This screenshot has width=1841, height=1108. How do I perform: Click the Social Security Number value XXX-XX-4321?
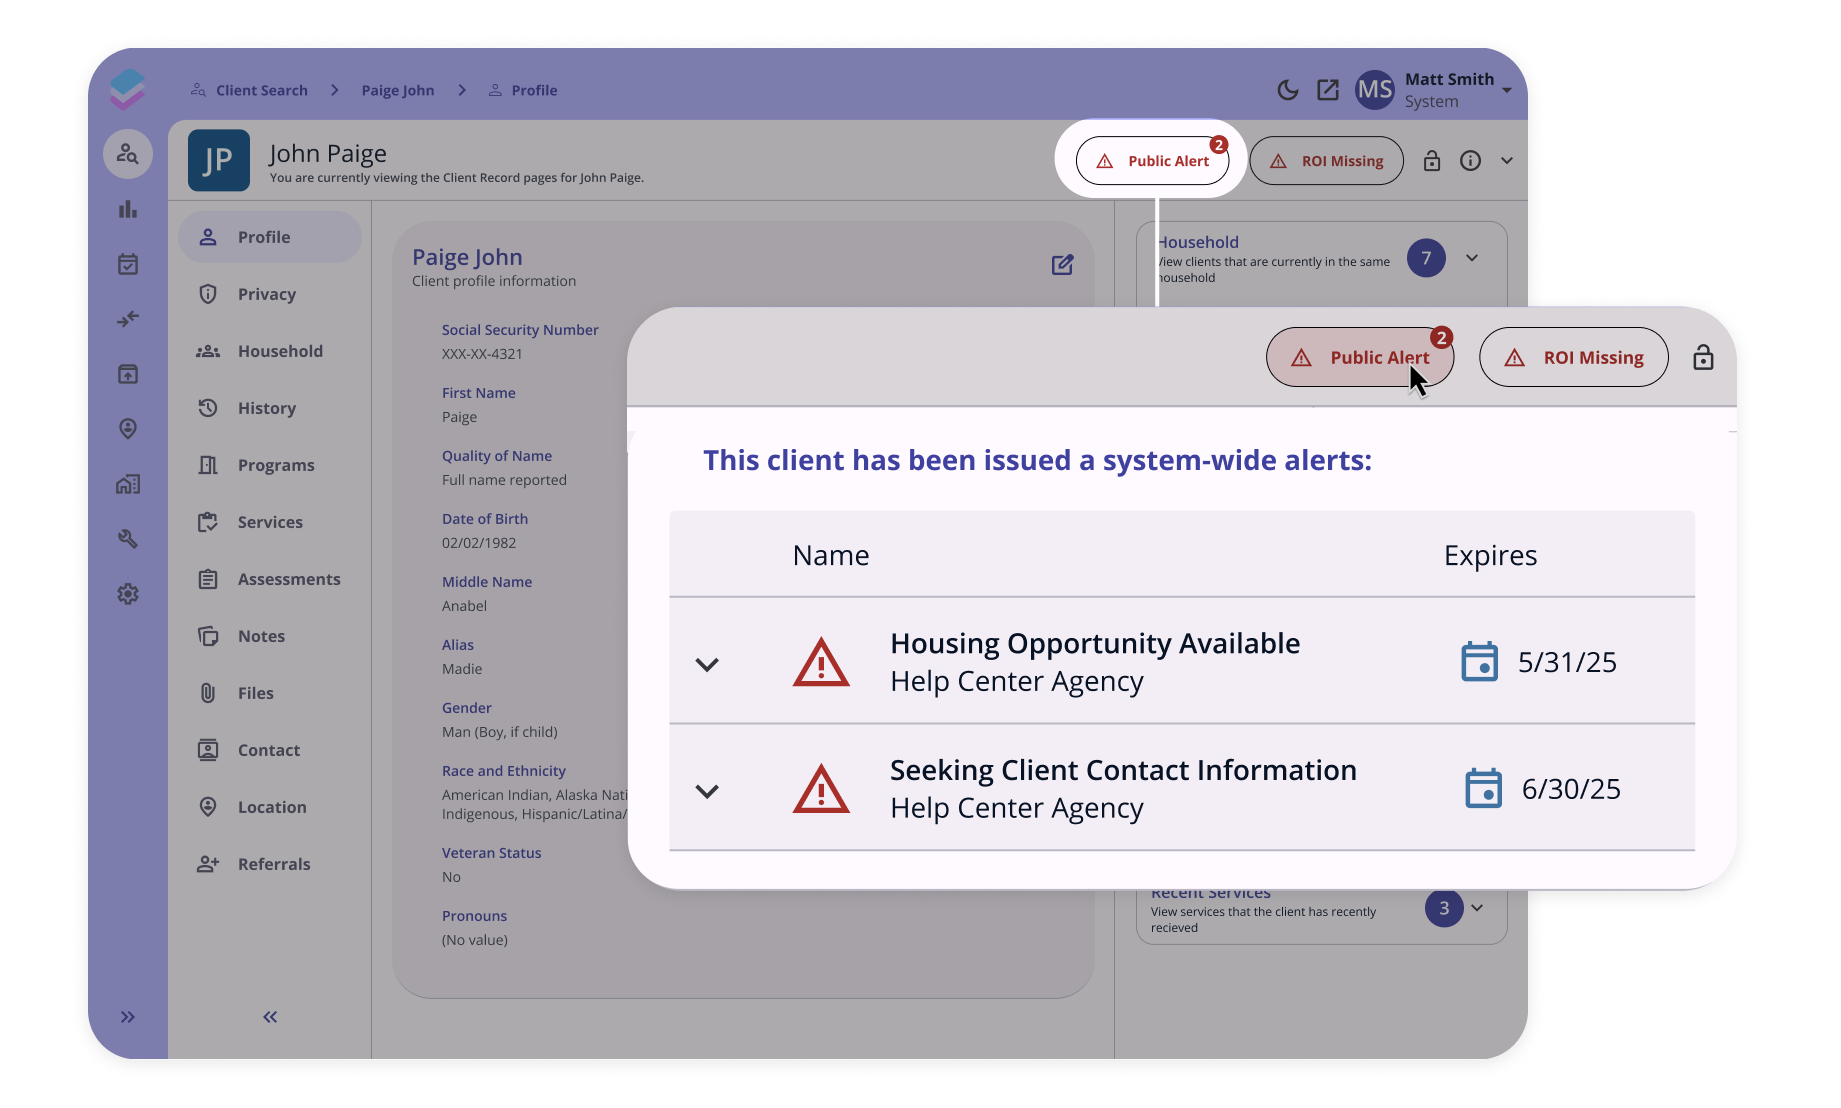pyautogui.click(x=482, y=354)
